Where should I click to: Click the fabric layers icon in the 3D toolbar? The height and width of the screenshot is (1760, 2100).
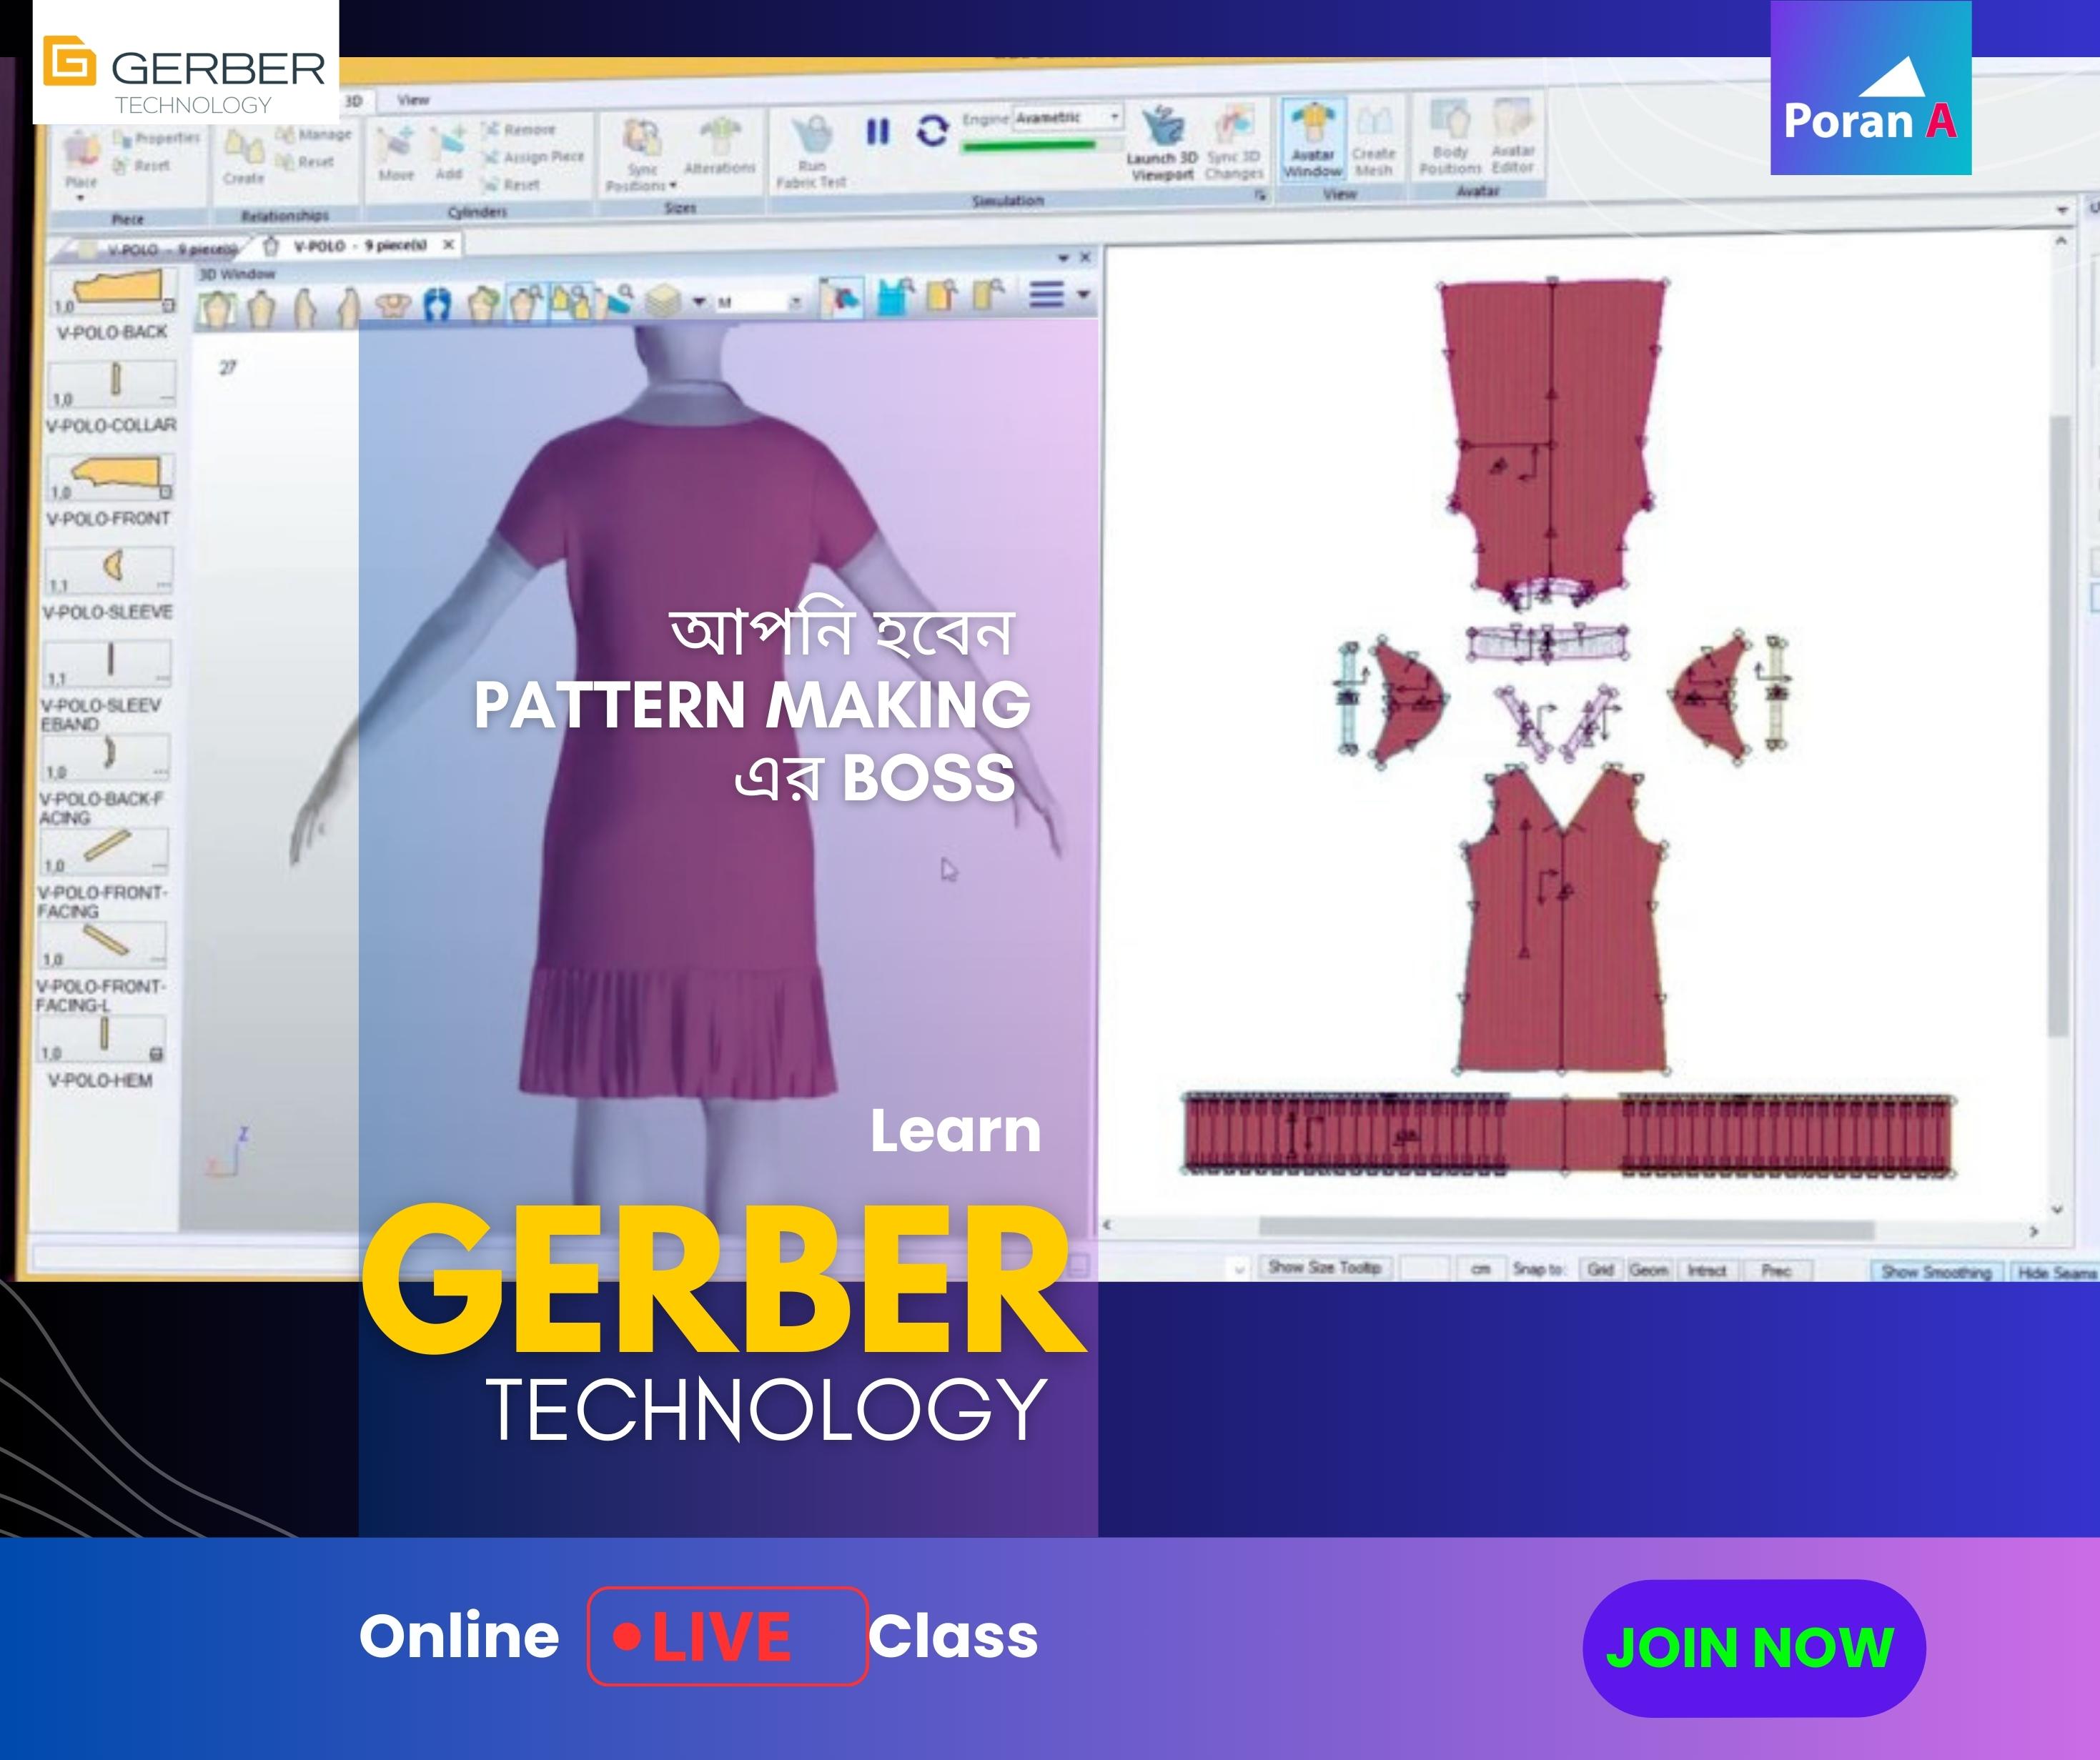(x=664, y=301)
